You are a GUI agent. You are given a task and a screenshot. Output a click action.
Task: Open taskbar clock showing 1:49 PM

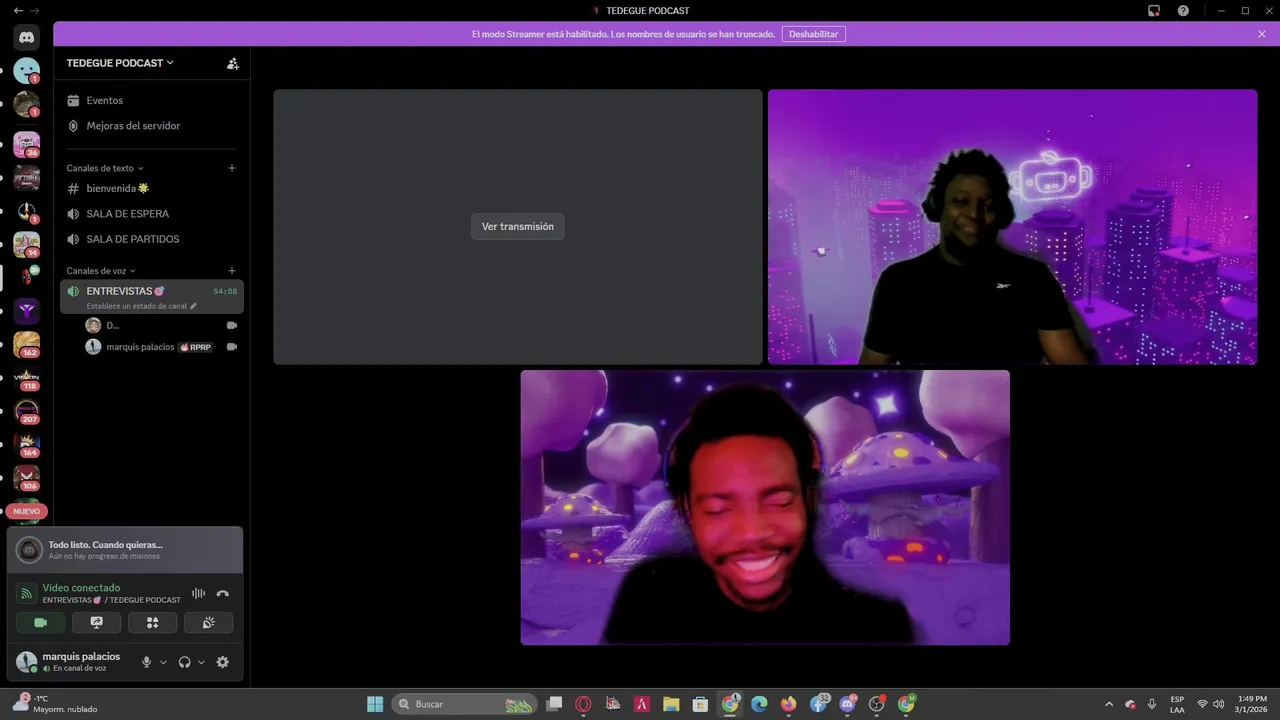tap(1252, 704)
